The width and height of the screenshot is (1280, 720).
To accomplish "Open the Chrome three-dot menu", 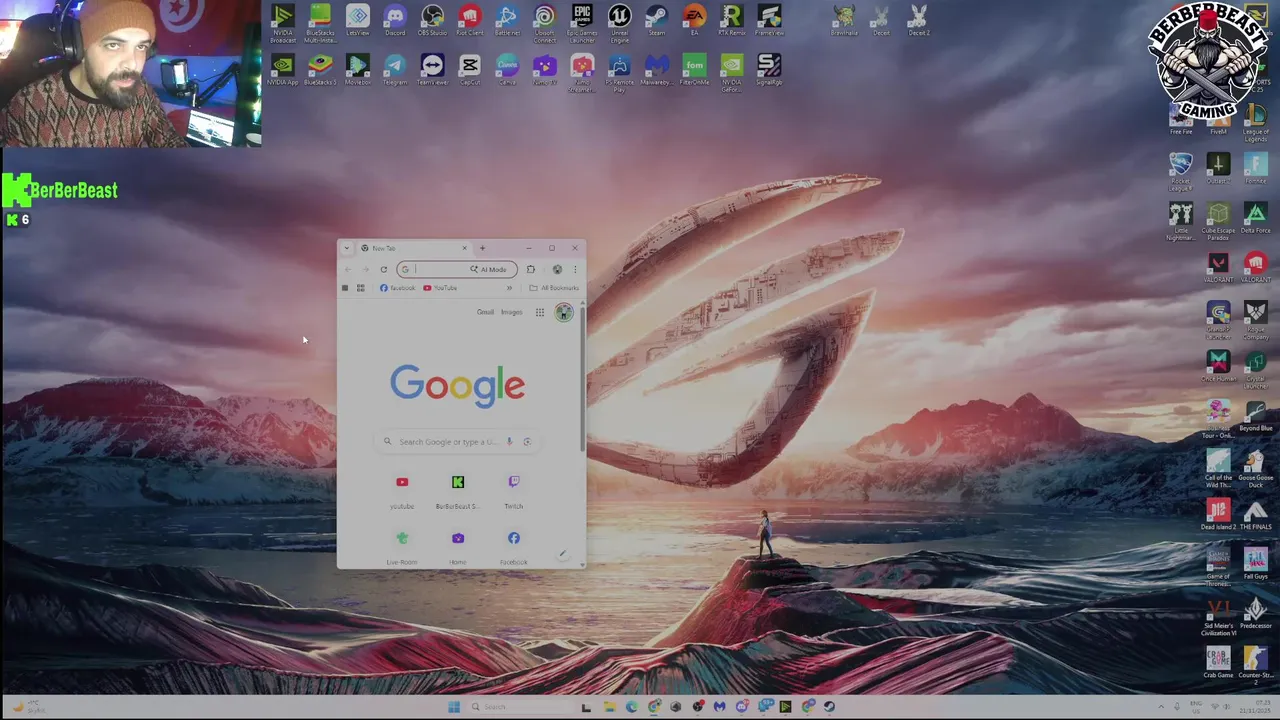I will pos(575,269).
